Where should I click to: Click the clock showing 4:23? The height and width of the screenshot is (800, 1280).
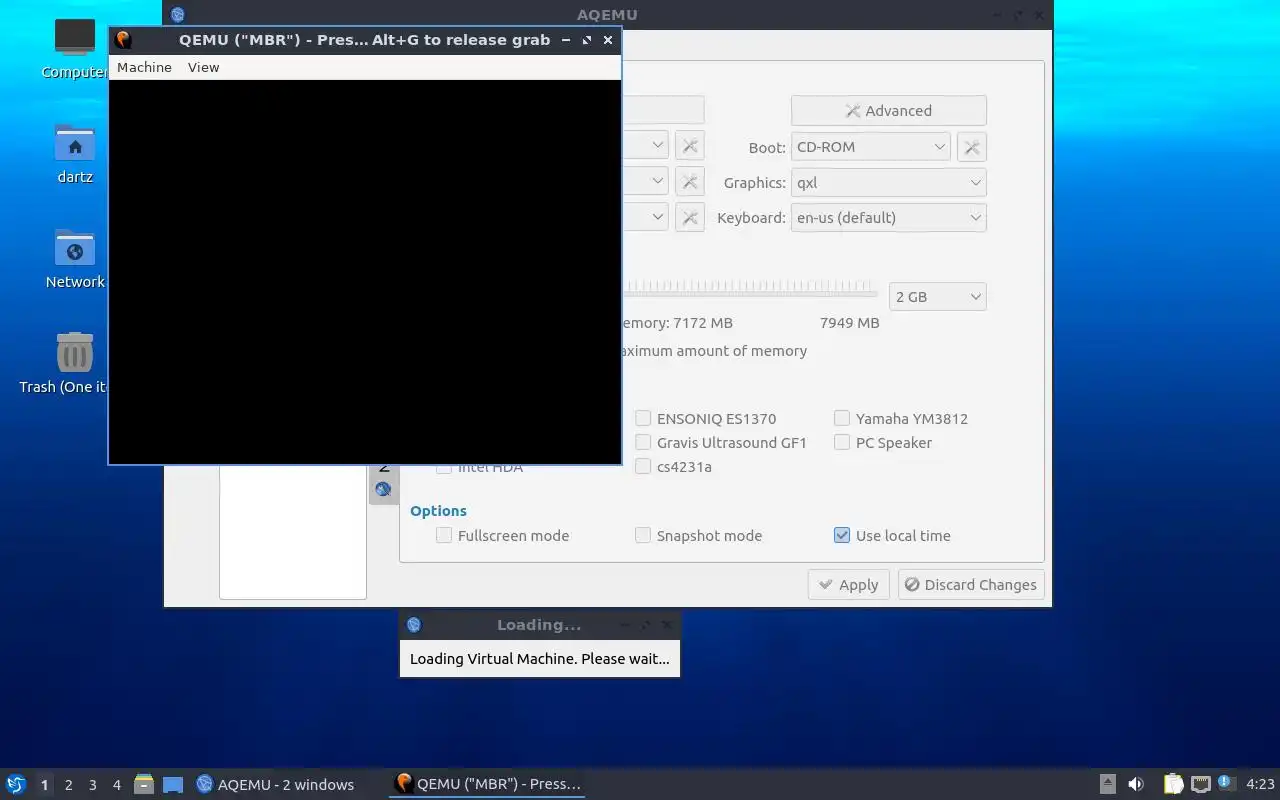(x=1260, y=784)
